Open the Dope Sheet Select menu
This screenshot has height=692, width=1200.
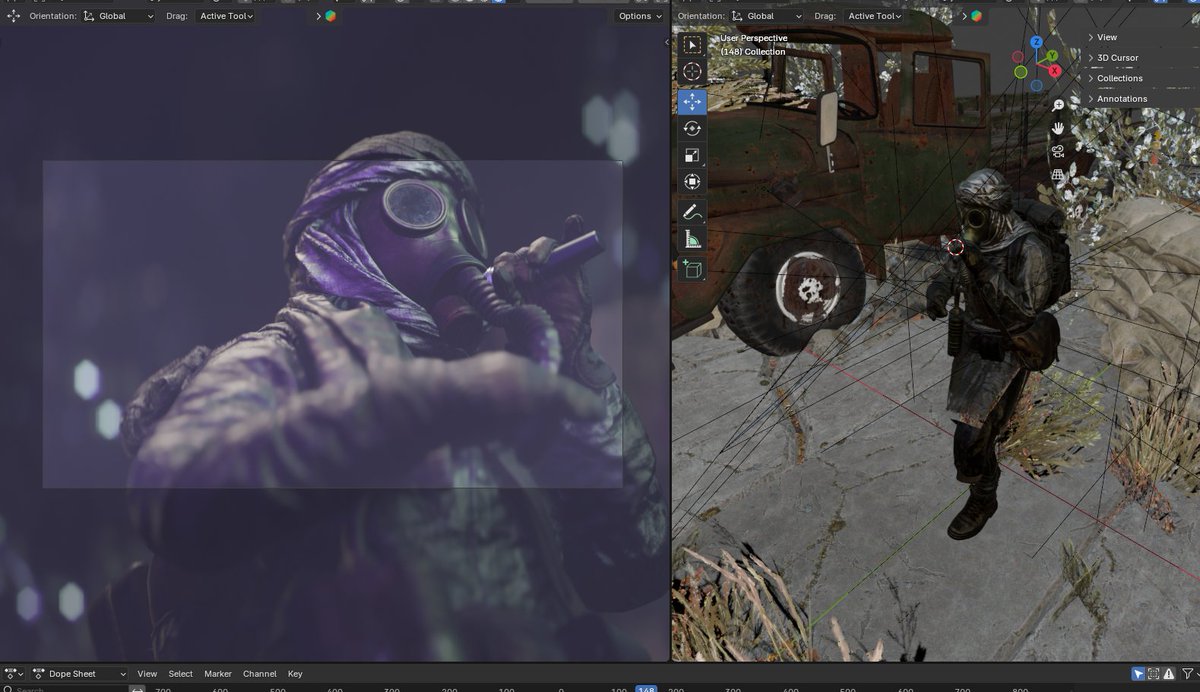click(x=180, y=674)
